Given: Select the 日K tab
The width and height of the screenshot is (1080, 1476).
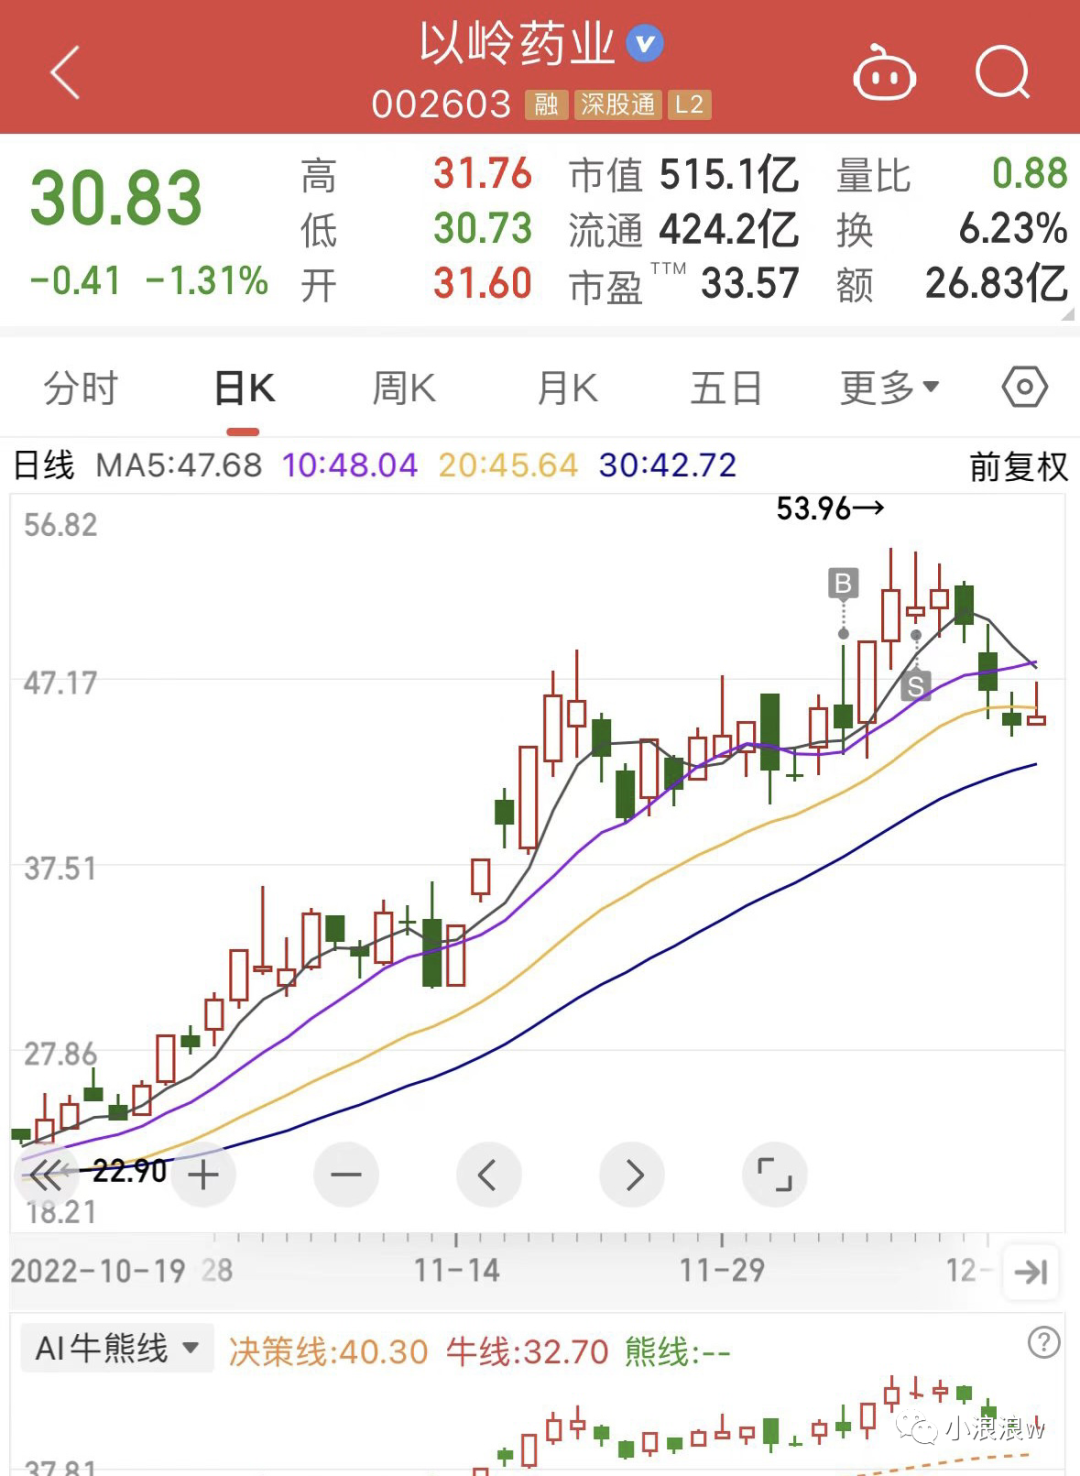Looking at the screenshot, I should coord(244,388).
